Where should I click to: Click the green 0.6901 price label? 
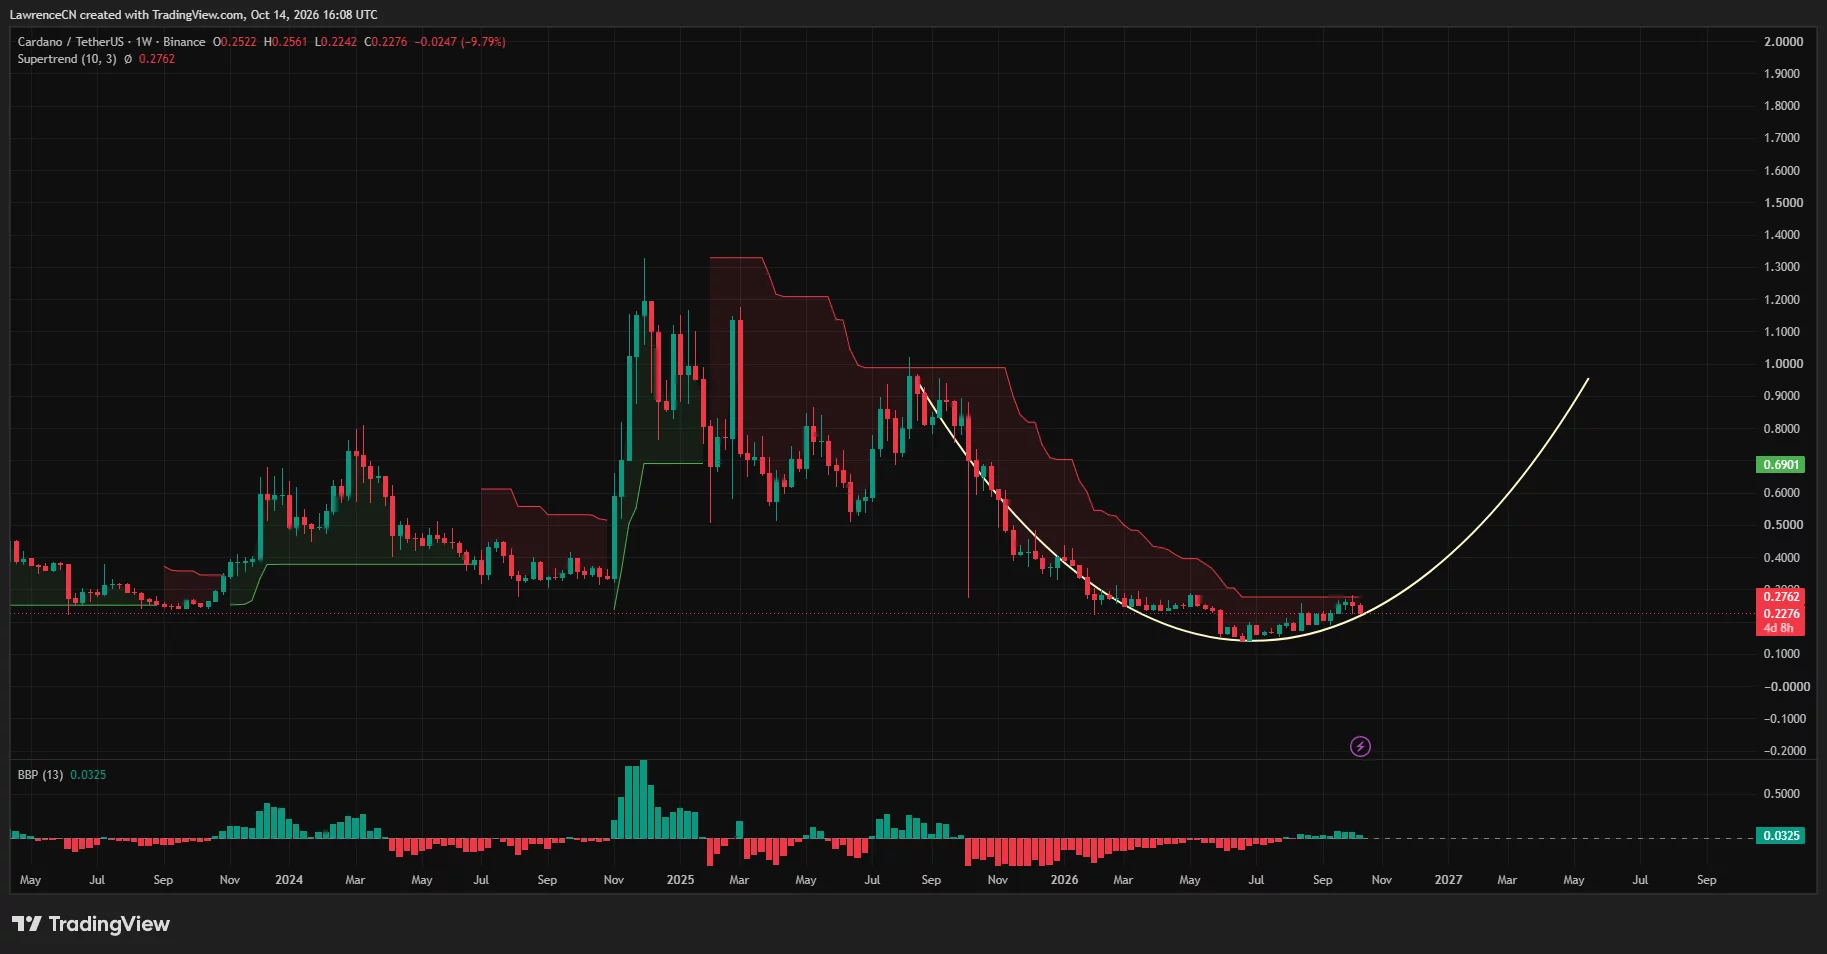(1781, 465)
